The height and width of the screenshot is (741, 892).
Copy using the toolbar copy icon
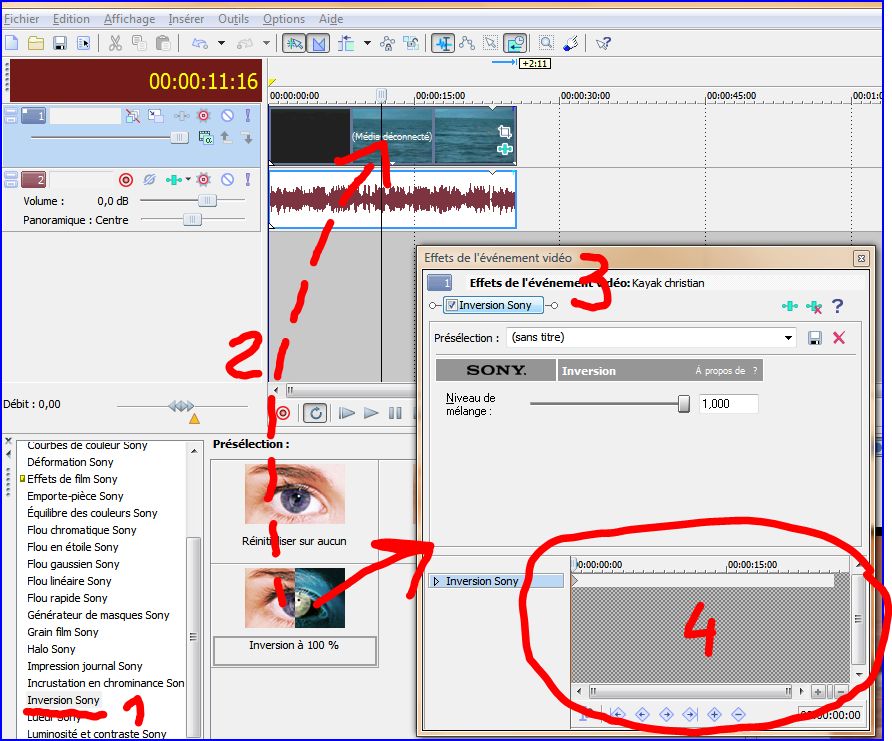(x=139, y=43)
